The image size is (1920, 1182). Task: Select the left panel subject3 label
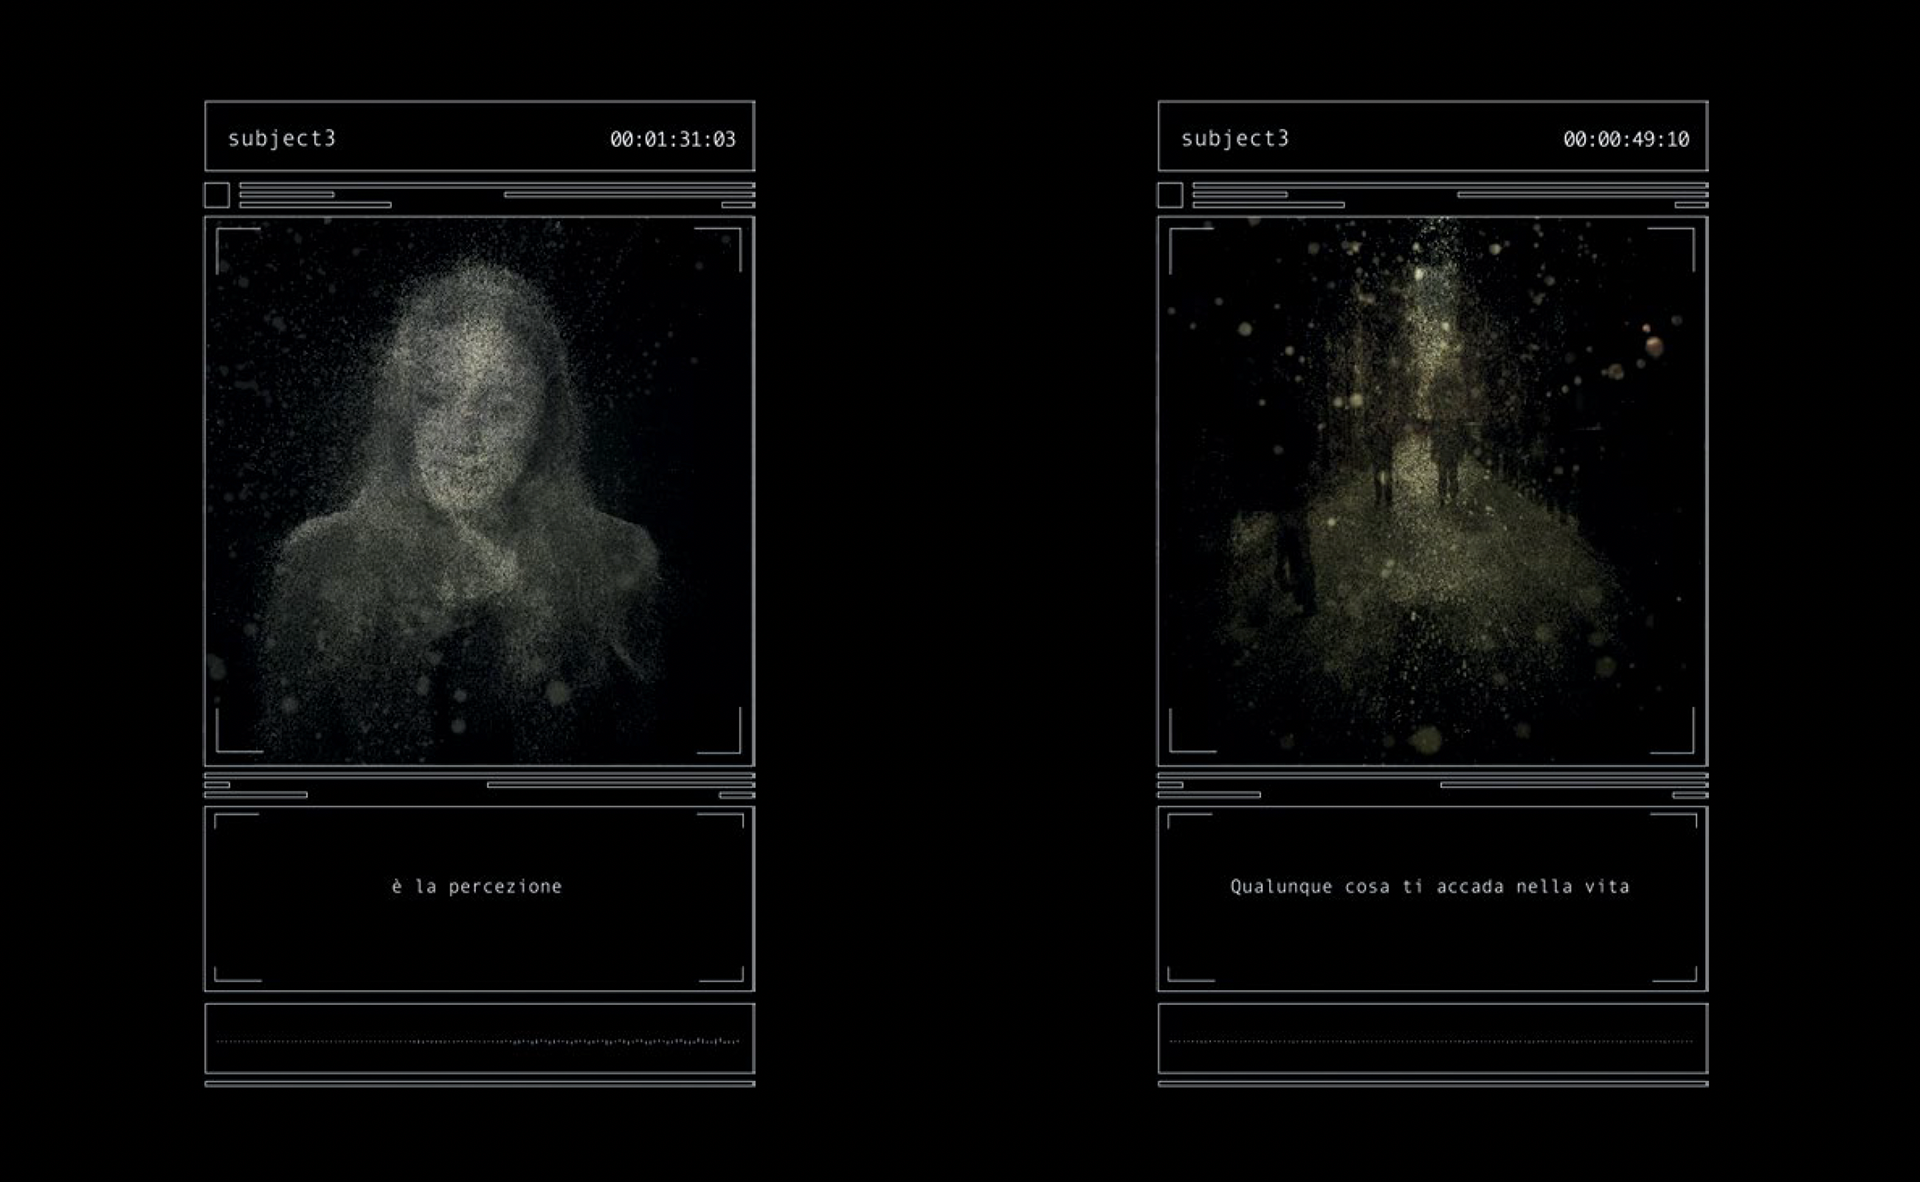281,139
